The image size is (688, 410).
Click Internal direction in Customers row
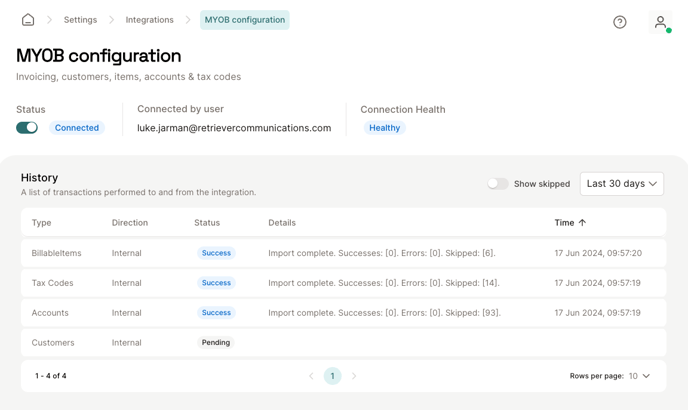tap(126, 342)
